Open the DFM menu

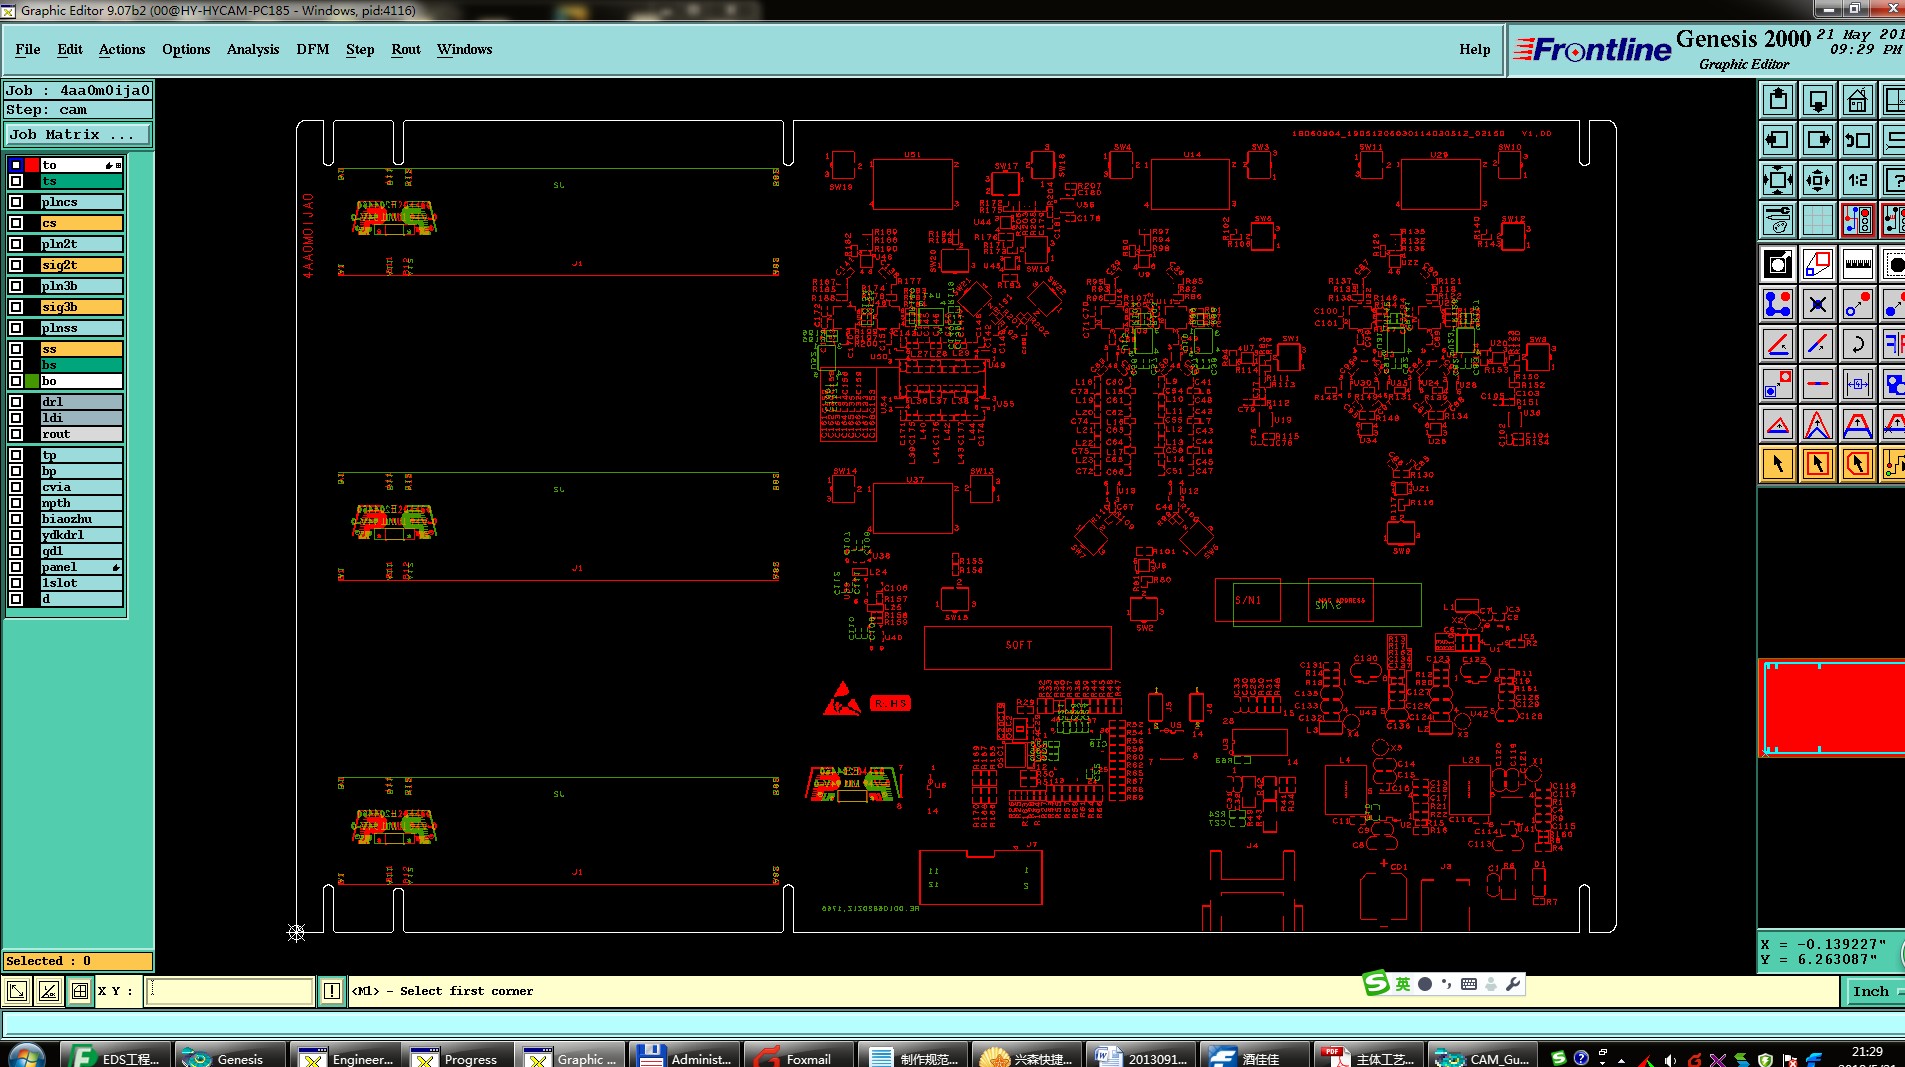click(313, 49)
